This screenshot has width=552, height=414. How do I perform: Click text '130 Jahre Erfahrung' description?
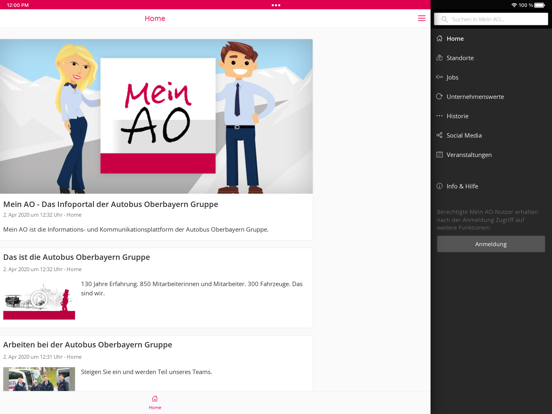click(192, 288)
